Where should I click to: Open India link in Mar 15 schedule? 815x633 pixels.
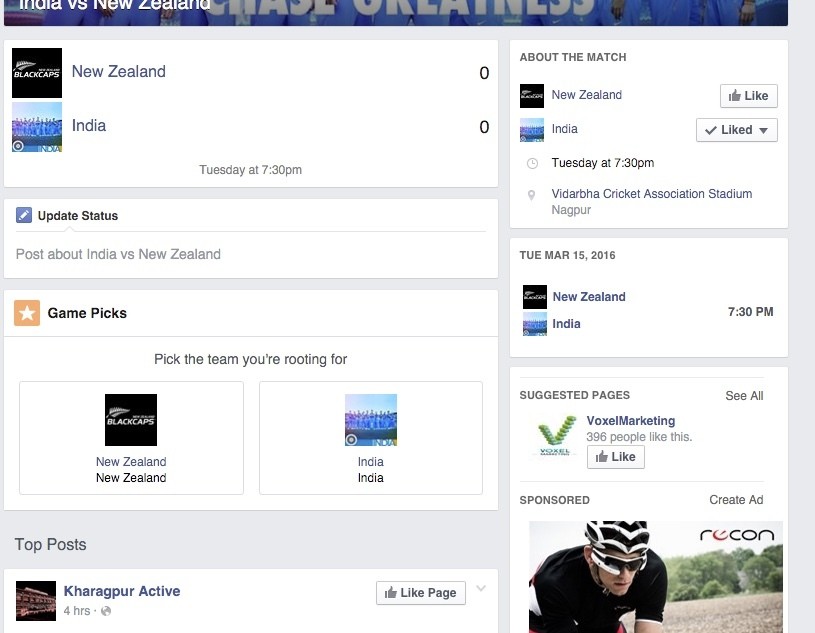pos(567,324)
